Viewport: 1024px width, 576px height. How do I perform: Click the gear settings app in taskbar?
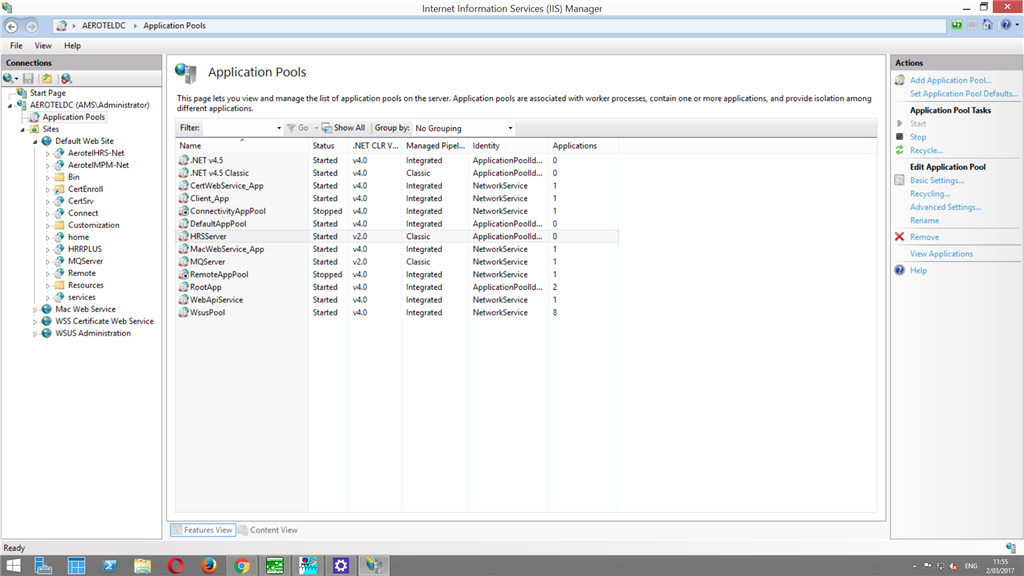pyautogui.click(x=341, y=566)
